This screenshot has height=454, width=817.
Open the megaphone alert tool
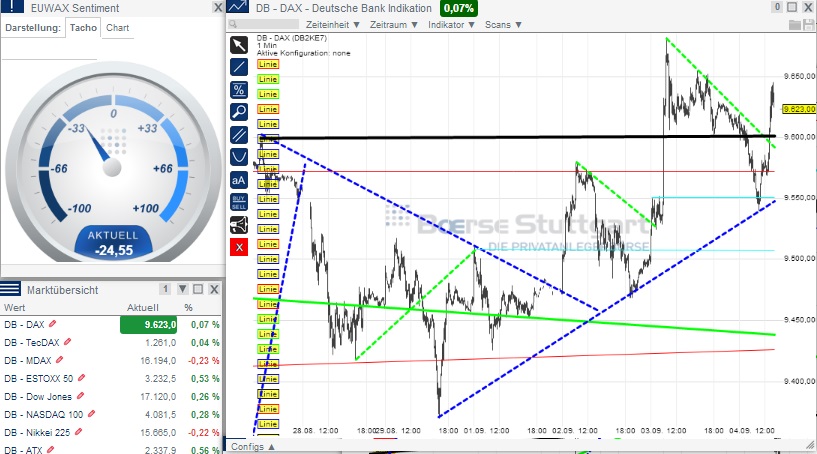239,225
